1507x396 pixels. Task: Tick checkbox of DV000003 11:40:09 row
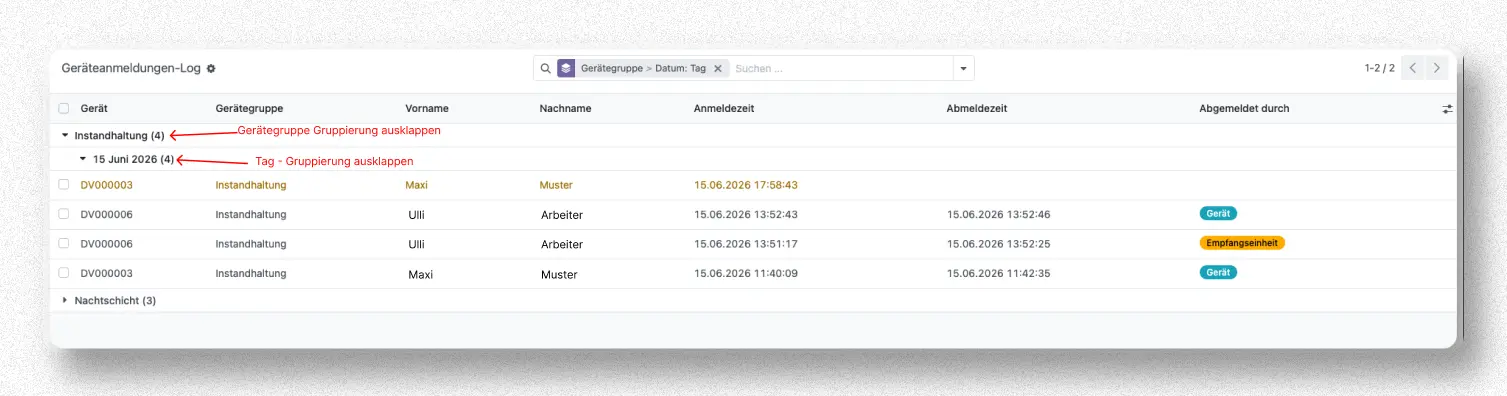coord(64,273)
